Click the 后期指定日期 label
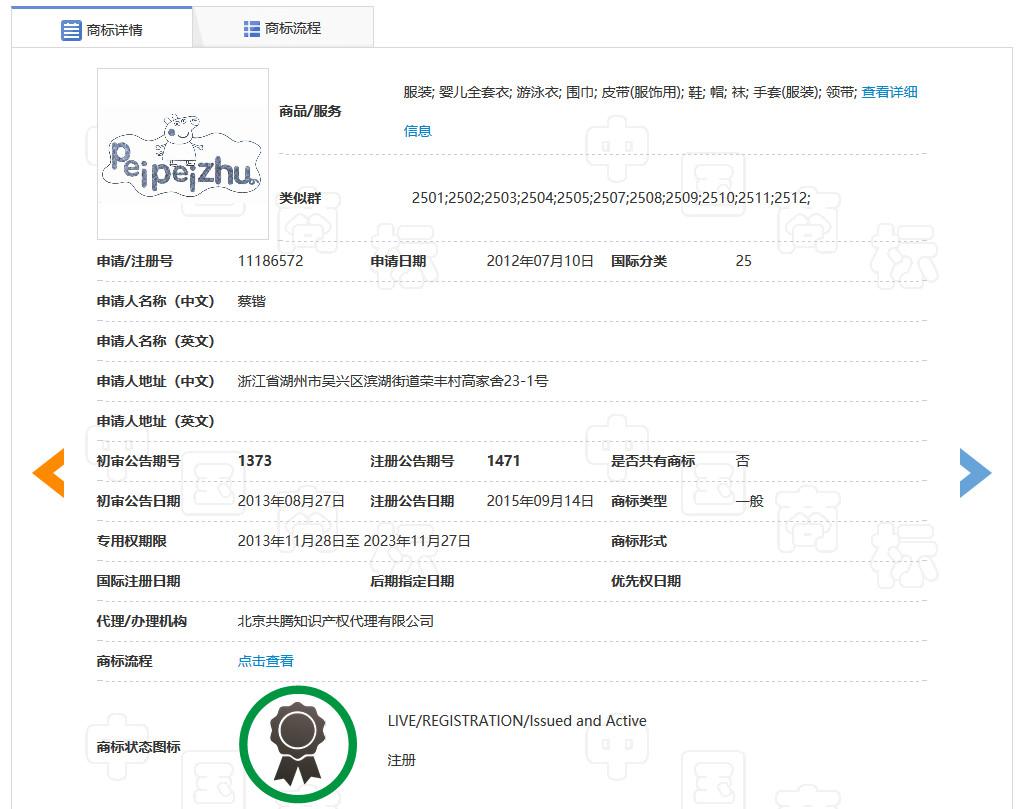The height and width of the screenshot is (809, 1035). pyautogui.click(x=412, y=581)
